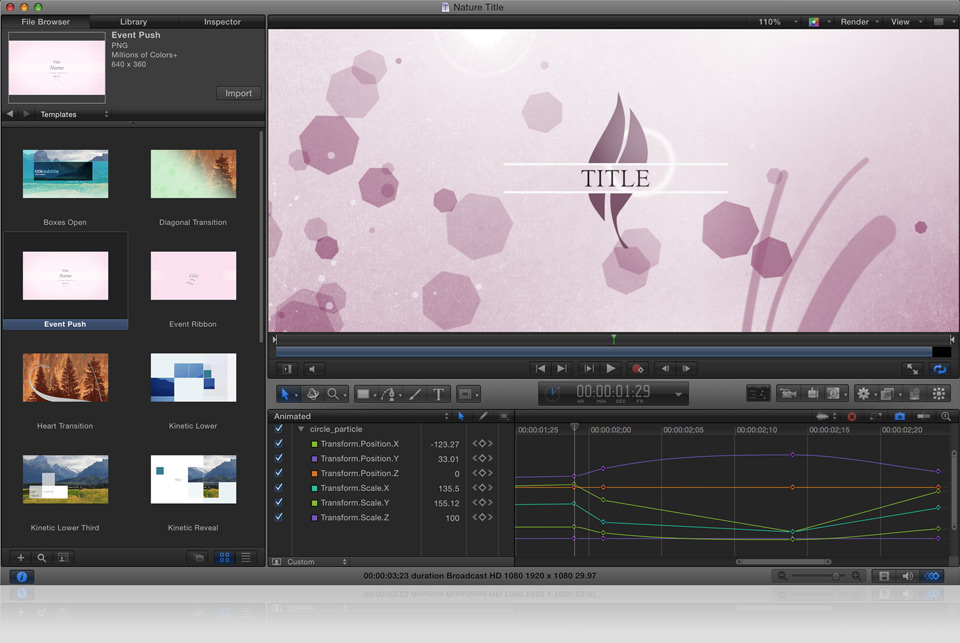Screen dimensions: 960x643
Task: Switch file browser to list view
Action: [x=246, y=557]
